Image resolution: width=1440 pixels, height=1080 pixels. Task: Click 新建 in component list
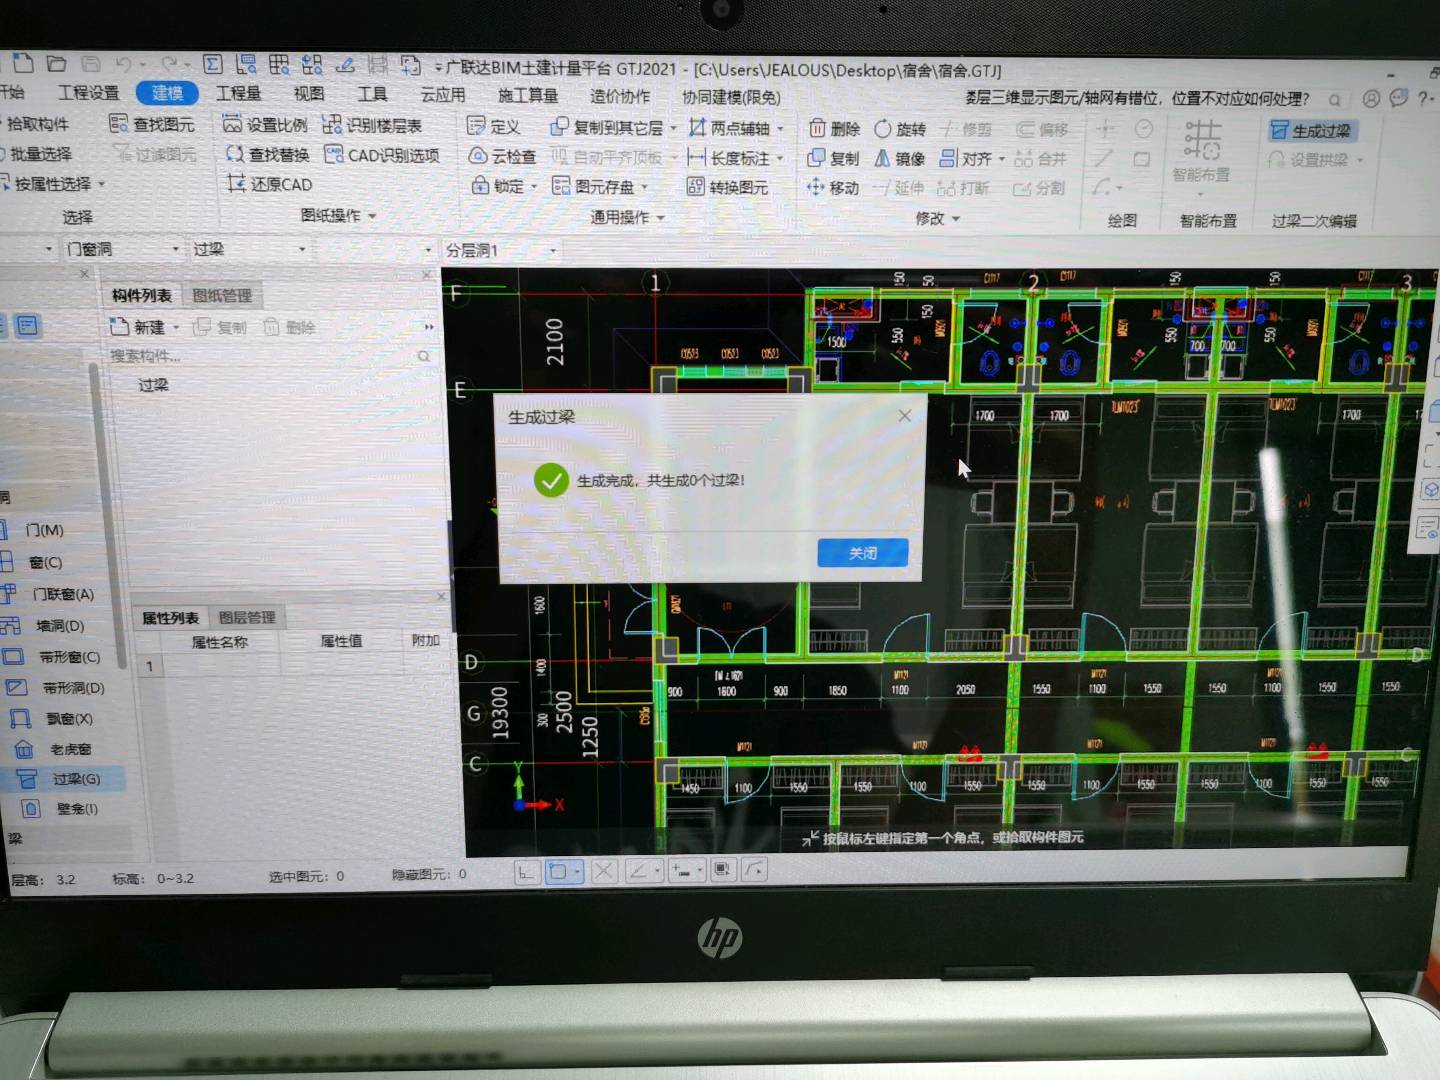[138, 327]
